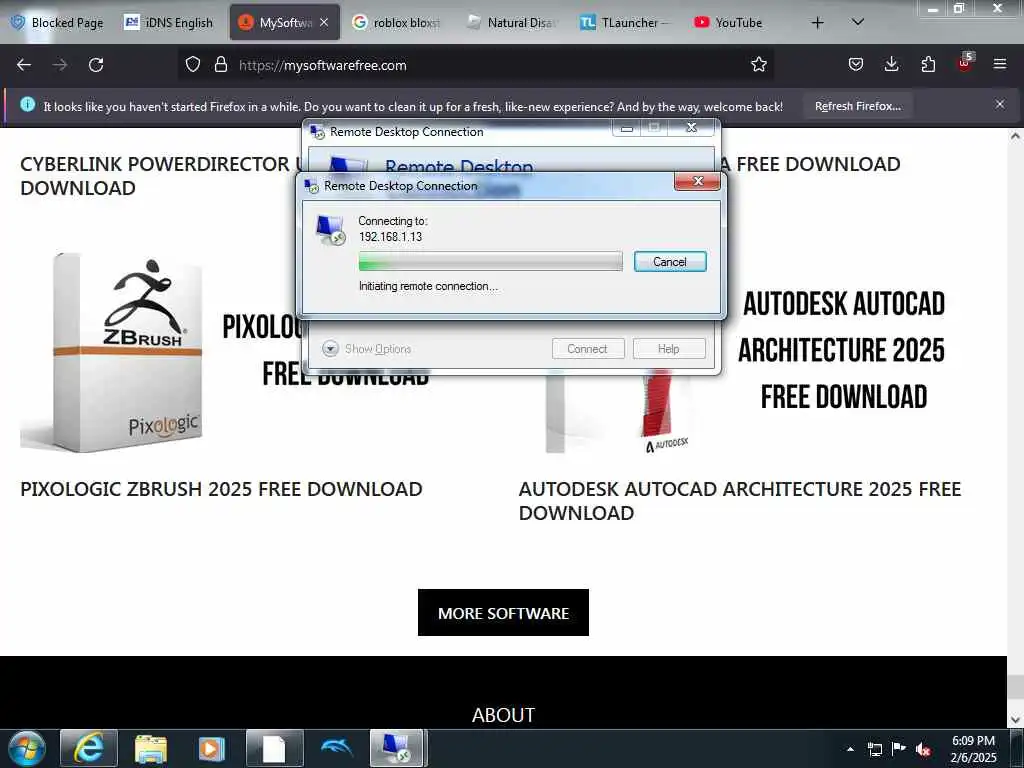Open Pixologic ZBrush 2025 Free Download link
This screenshot has width=1024, height=768.
221,489
